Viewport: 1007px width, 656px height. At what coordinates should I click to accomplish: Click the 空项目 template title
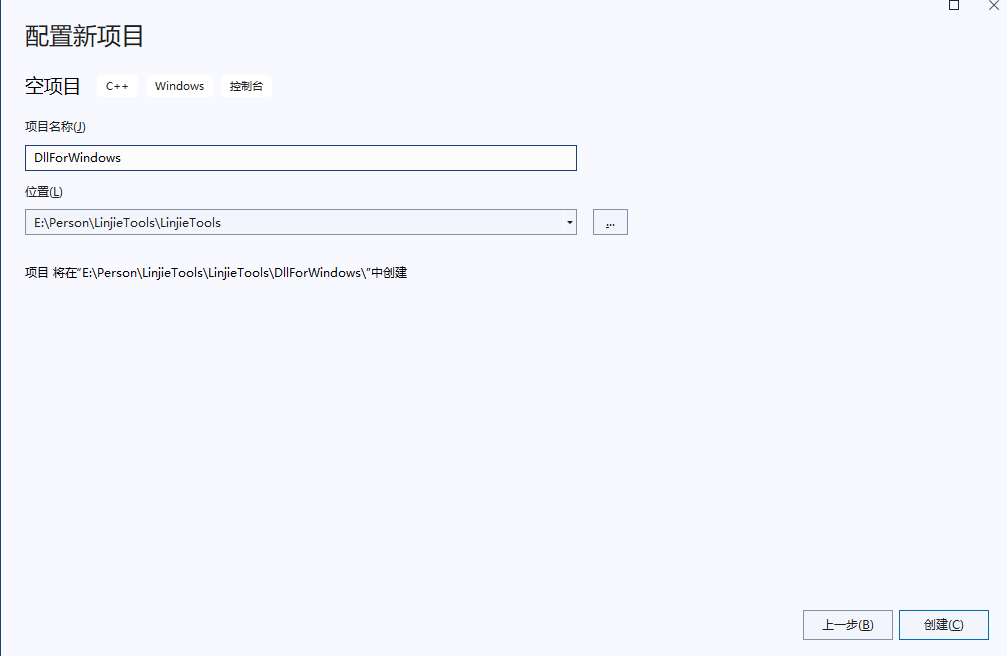[53, 86]
